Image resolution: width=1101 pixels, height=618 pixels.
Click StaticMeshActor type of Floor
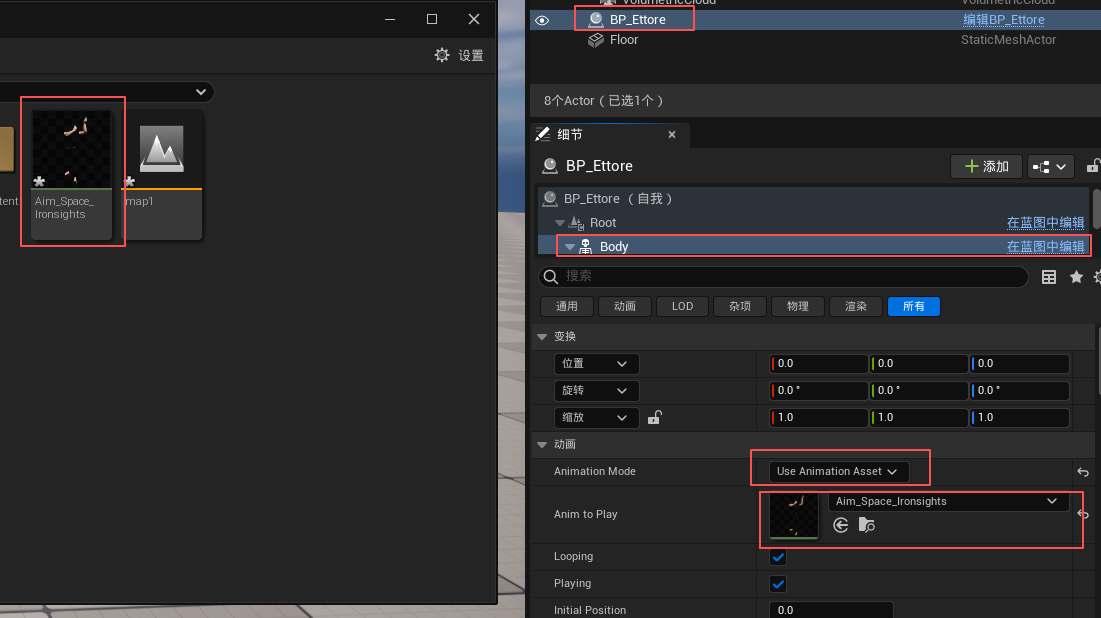(x=1008, y=40)
